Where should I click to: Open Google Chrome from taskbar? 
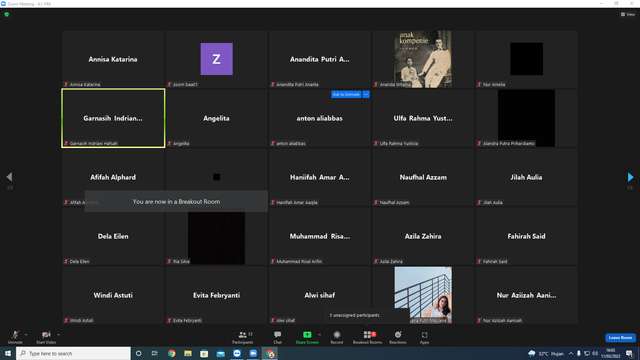[x=171, y=353]
